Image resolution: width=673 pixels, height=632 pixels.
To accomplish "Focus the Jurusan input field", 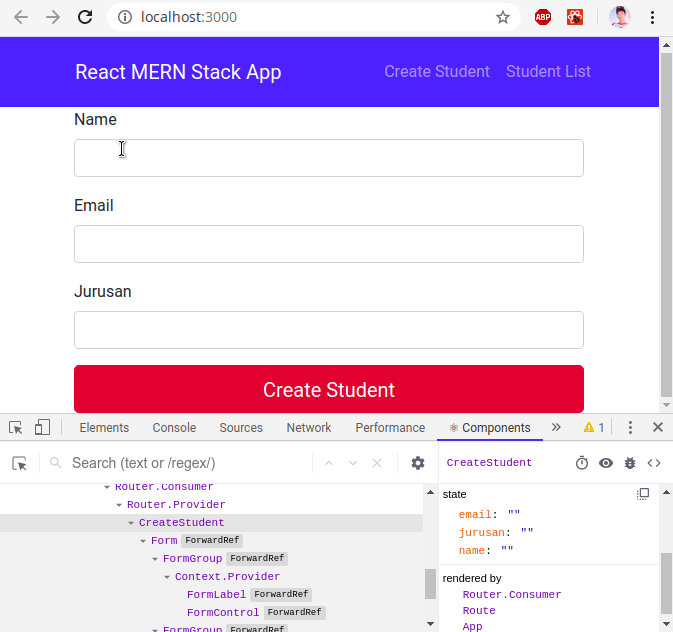I will (x=329, y=330).
